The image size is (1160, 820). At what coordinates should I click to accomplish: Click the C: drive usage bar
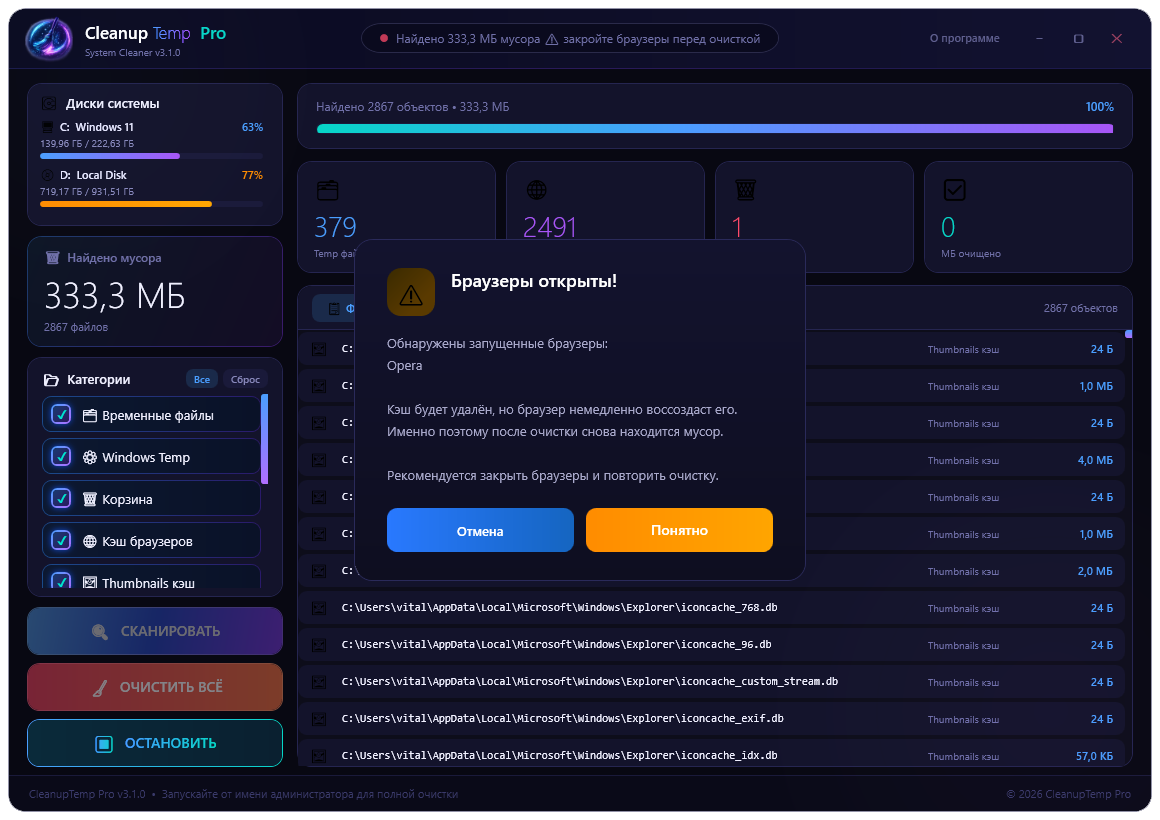tap(151, 156)
